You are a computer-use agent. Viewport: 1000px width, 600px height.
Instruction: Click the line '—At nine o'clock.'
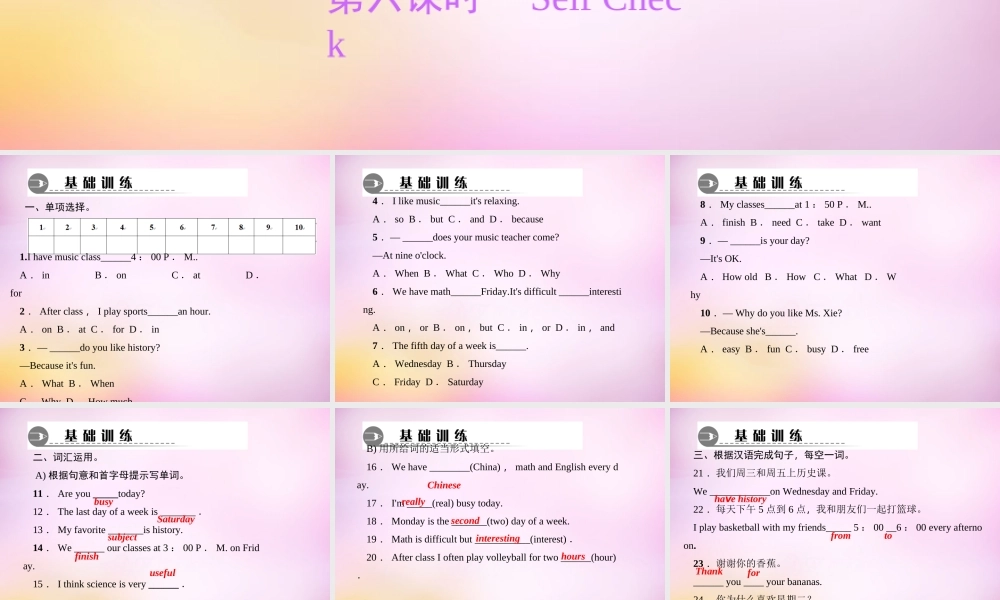point(409,256)
